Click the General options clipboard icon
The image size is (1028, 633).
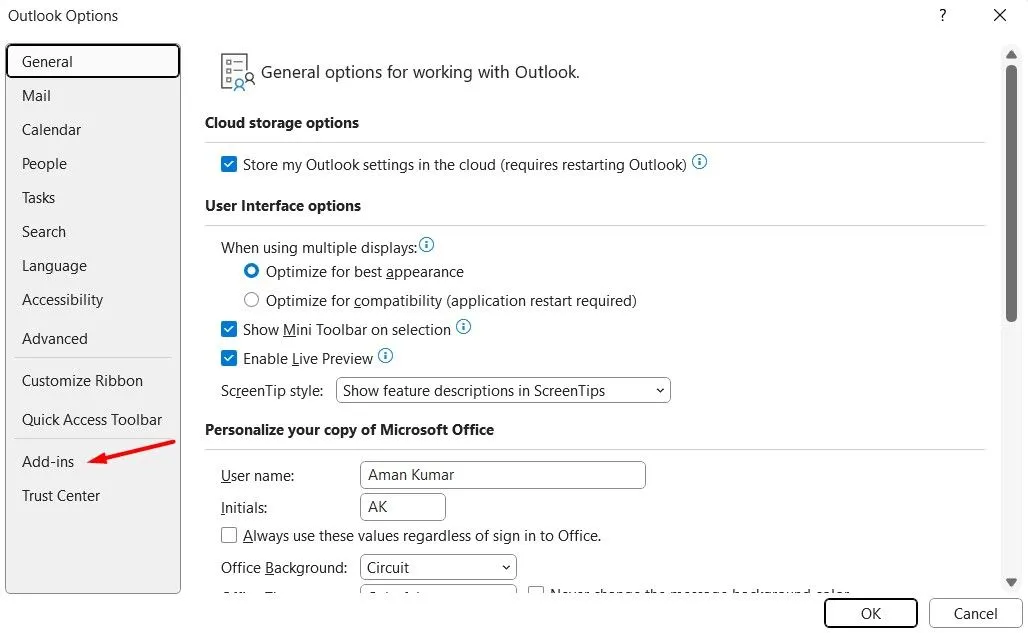(x=236, y=71)
